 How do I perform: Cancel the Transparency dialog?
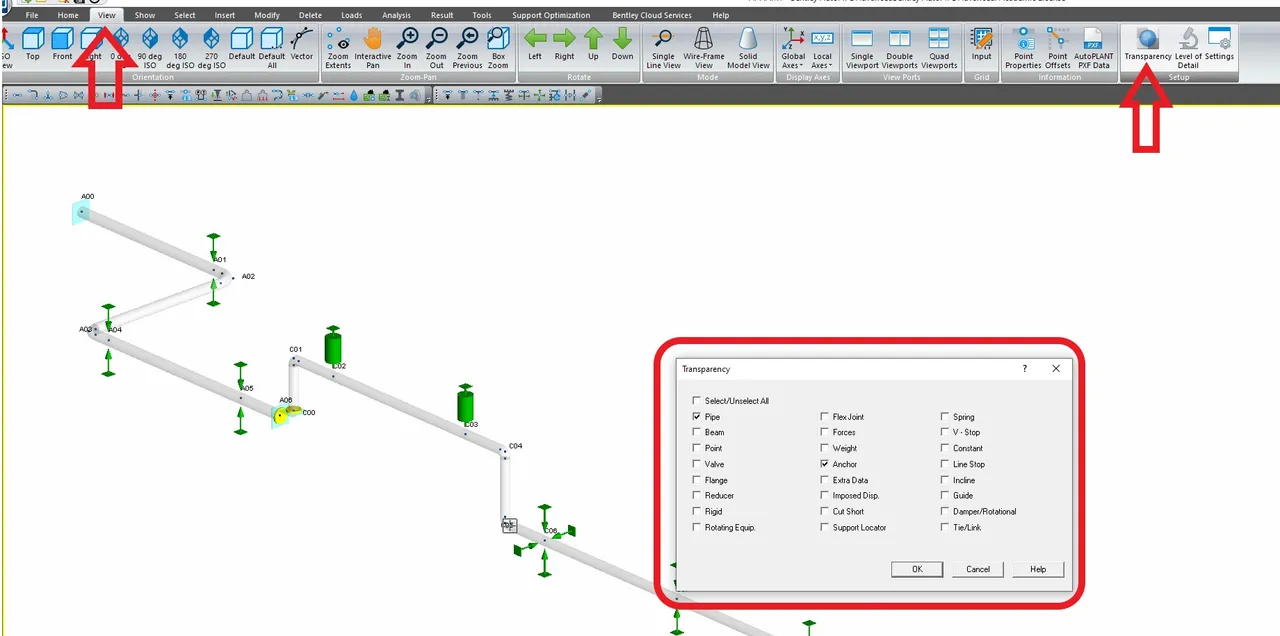(978, 569)
